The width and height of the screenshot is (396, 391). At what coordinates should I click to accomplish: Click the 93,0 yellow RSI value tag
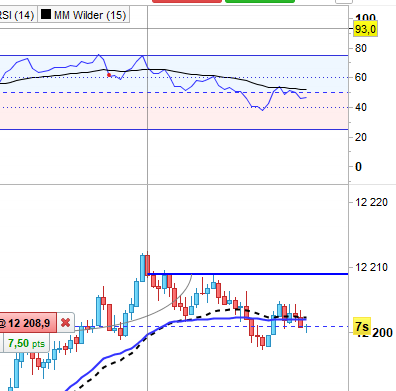click(x=365, y=29)
